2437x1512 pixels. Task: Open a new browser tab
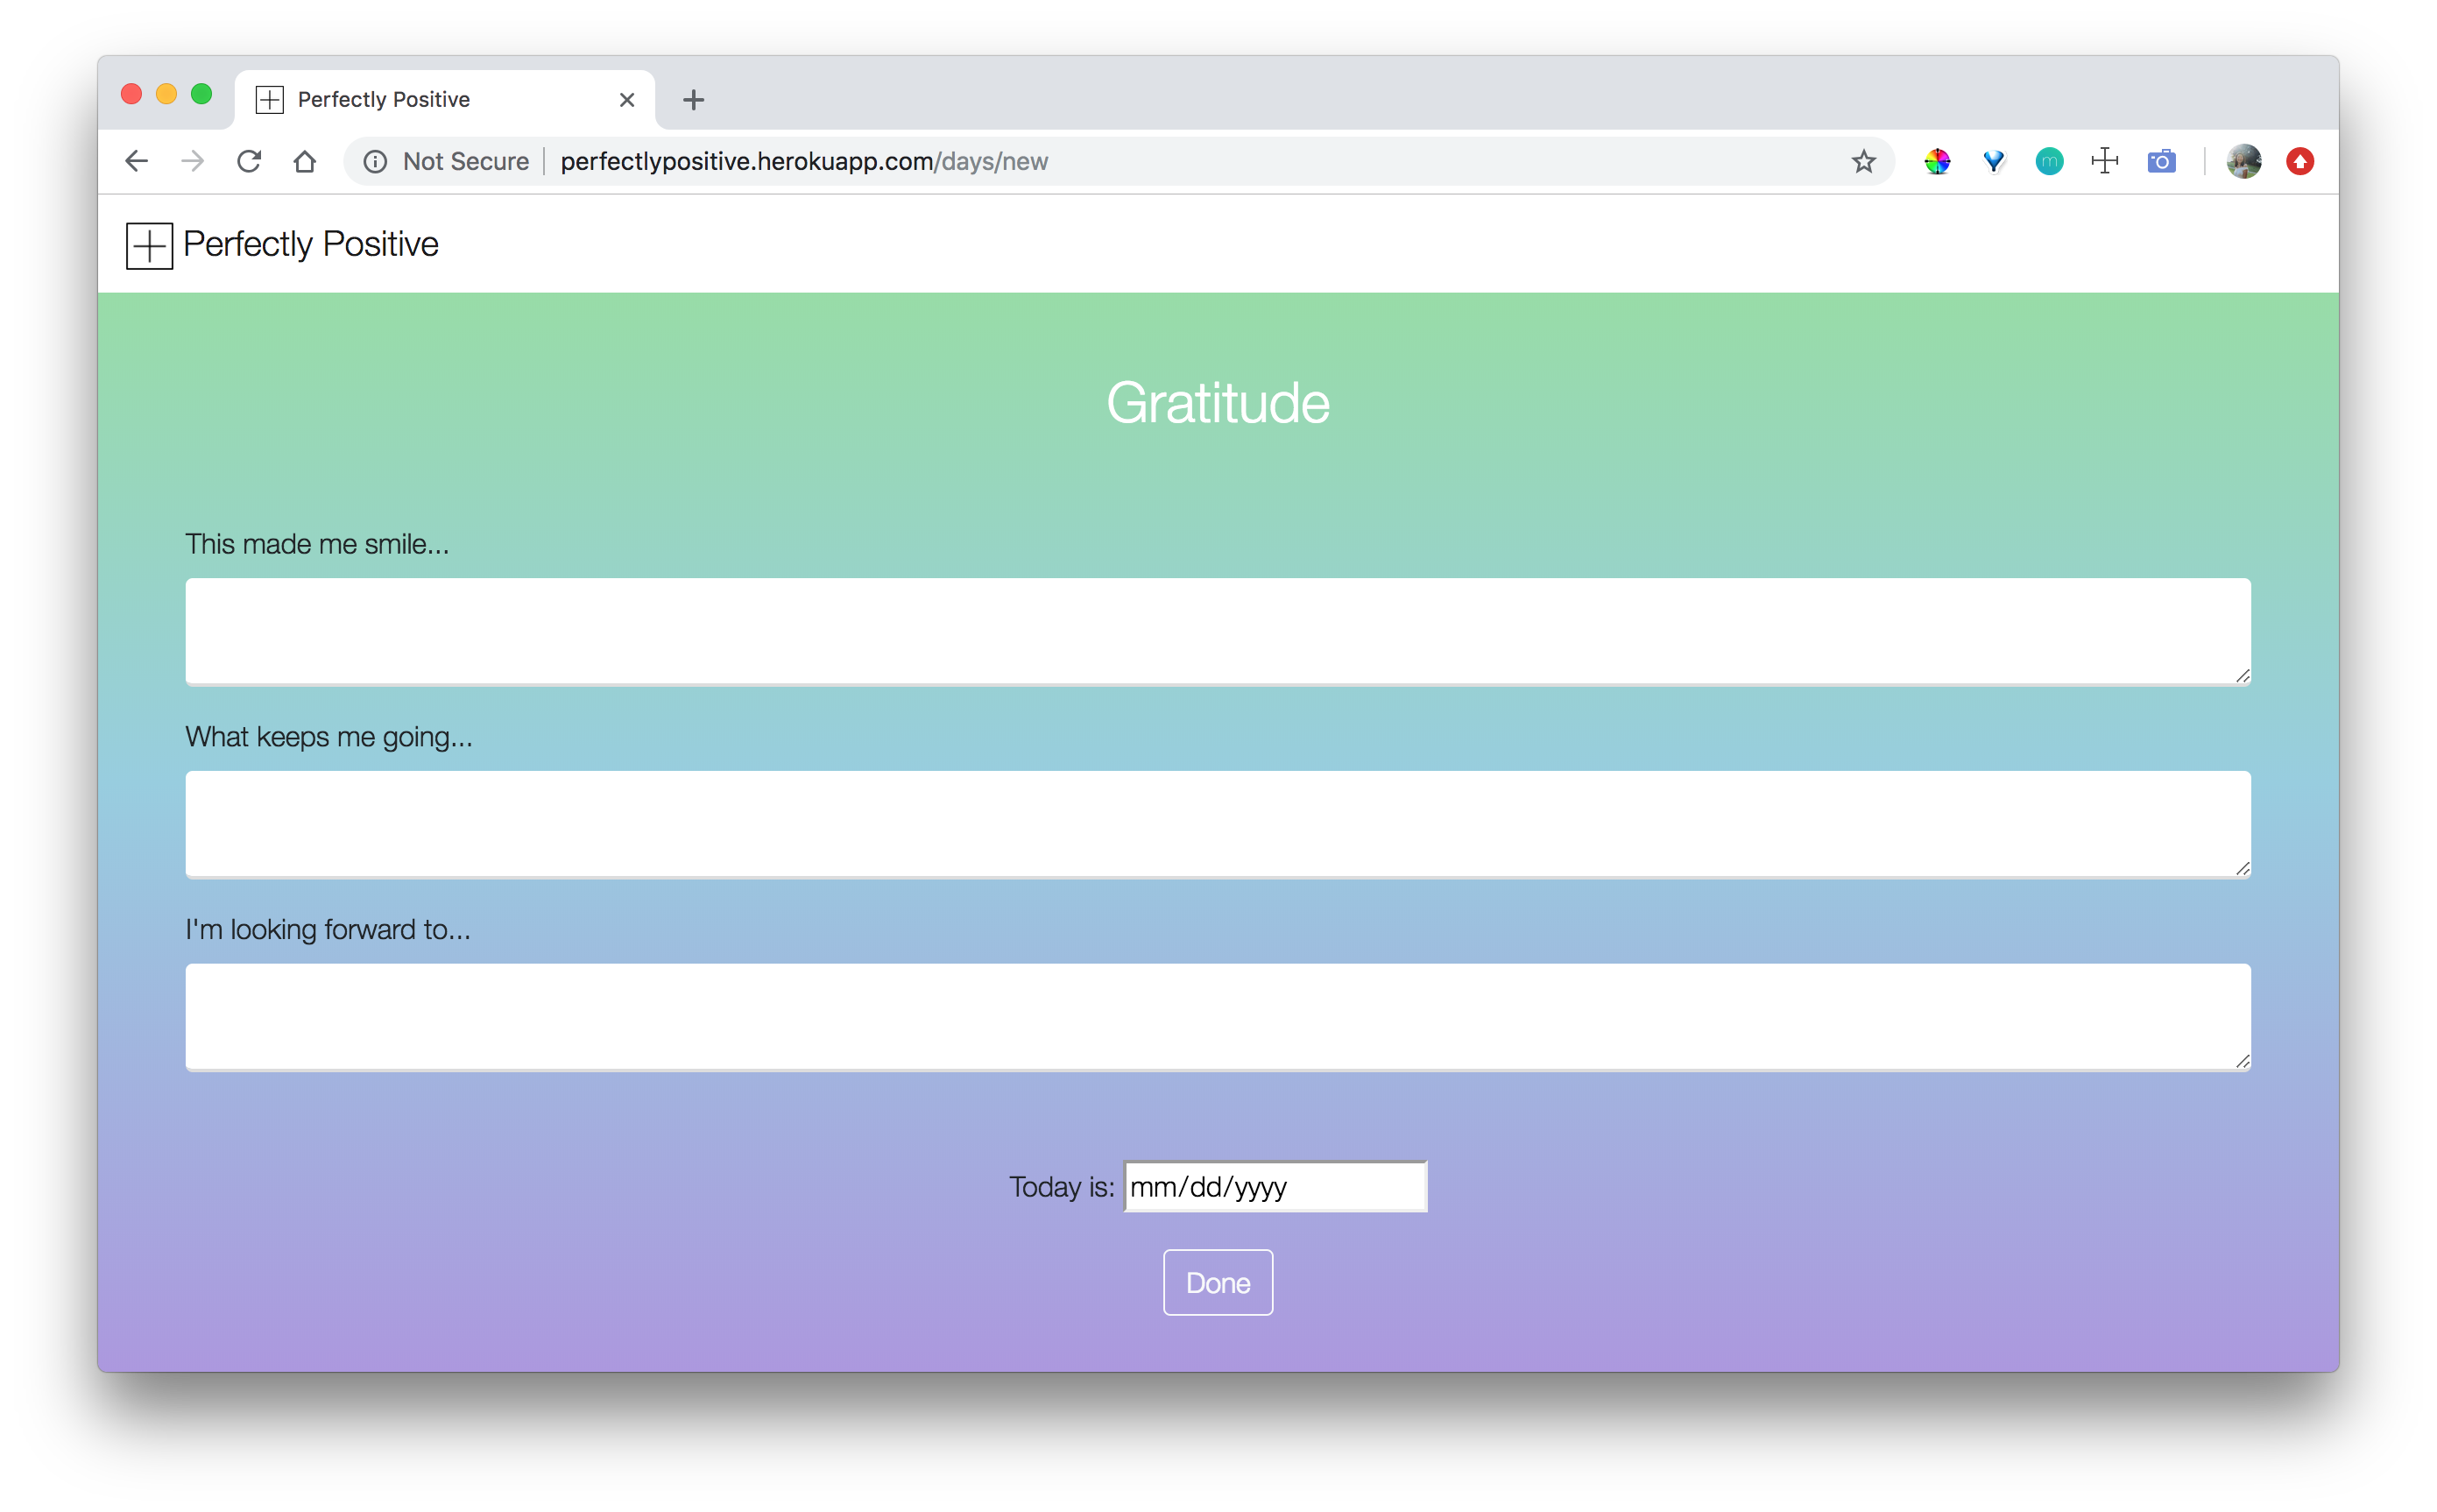(693, 100)
